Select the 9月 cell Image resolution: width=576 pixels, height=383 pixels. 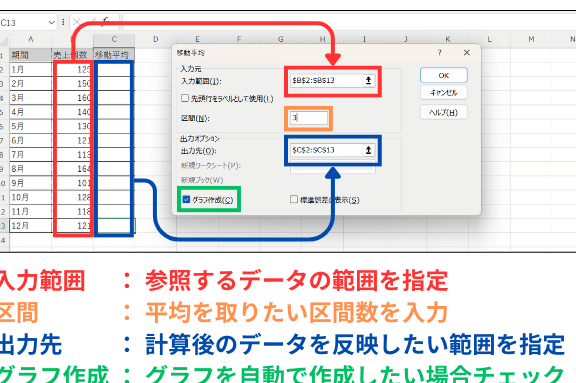point(30,183)
